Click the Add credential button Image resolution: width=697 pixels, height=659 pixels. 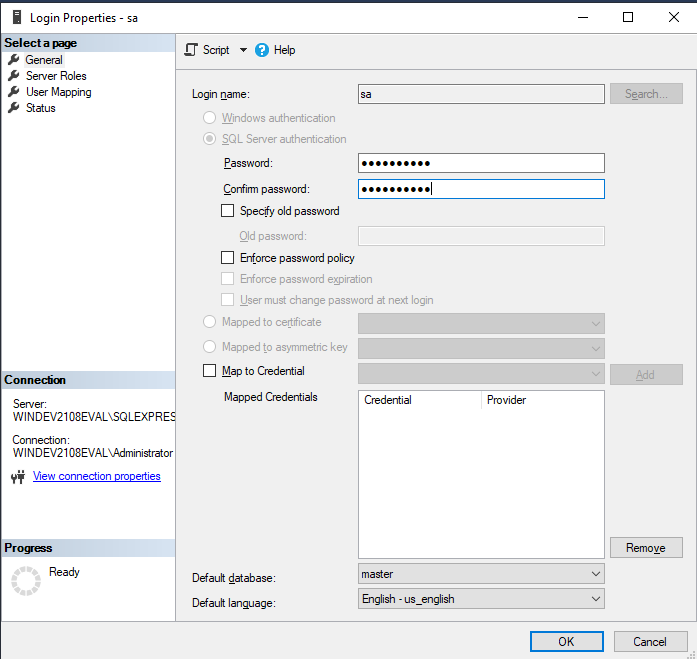point(646,375)
